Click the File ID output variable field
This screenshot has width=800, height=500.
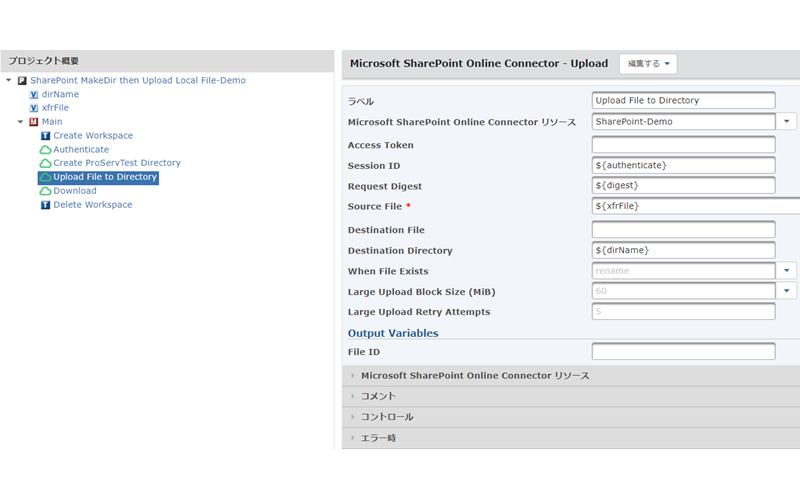(683, 351)
